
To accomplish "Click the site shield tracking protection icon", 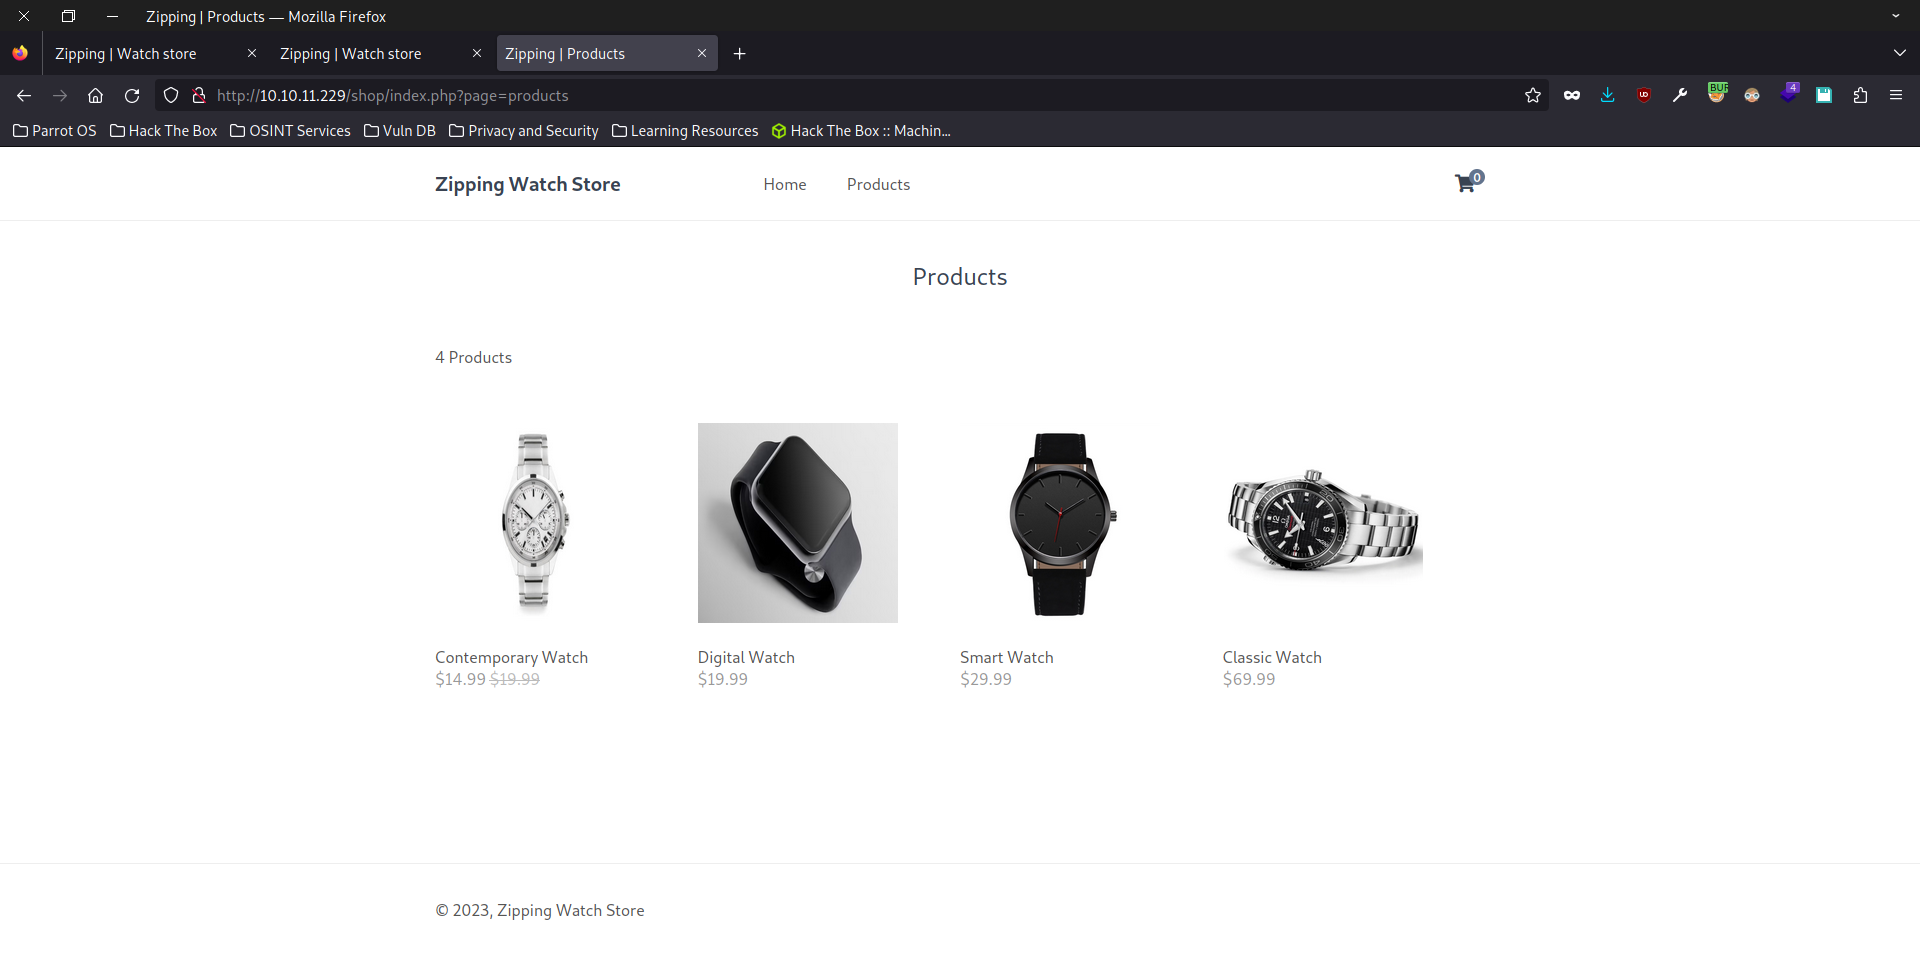I will 171,96.
